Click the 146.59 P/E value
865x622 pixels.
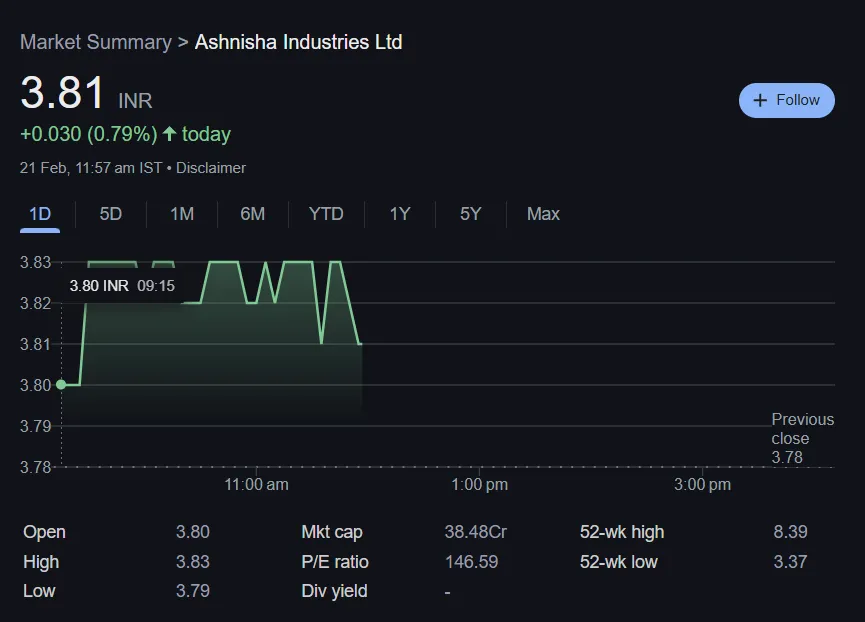point(471,562)
